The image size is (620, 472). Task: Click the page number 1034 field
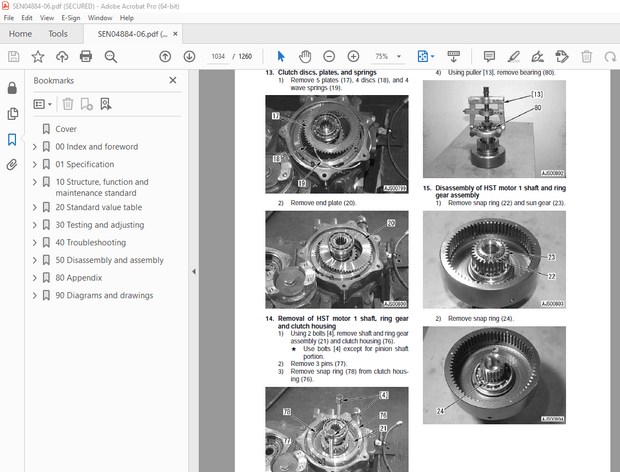[x=218, y=57]
